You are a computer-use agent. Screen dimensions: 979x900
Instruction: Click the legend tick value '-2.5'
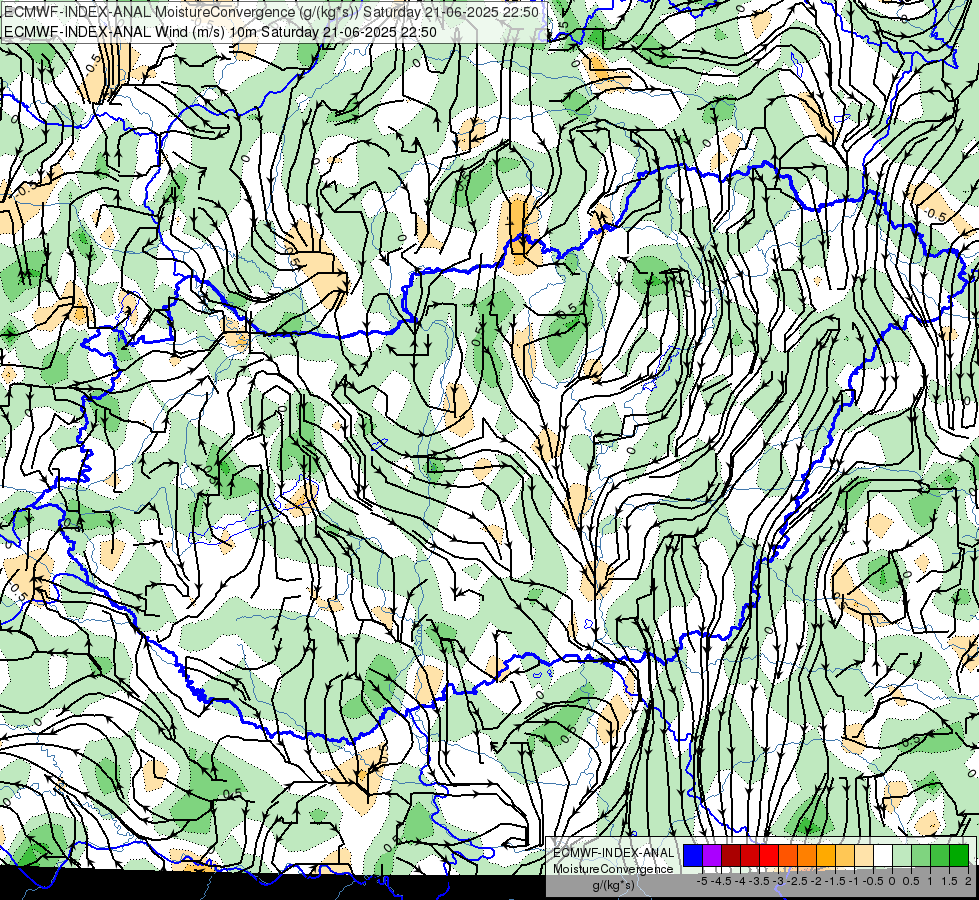797,881
